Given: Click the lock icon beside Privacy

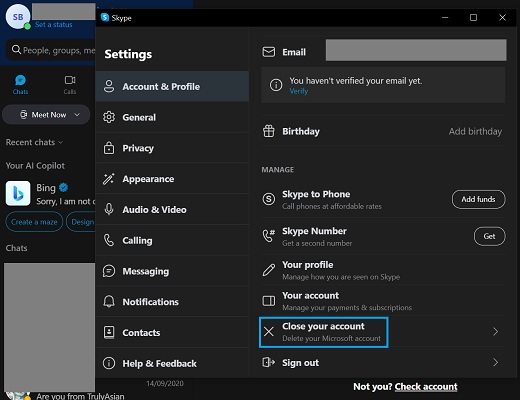Looking at the screenshot, I should point(109,148).
